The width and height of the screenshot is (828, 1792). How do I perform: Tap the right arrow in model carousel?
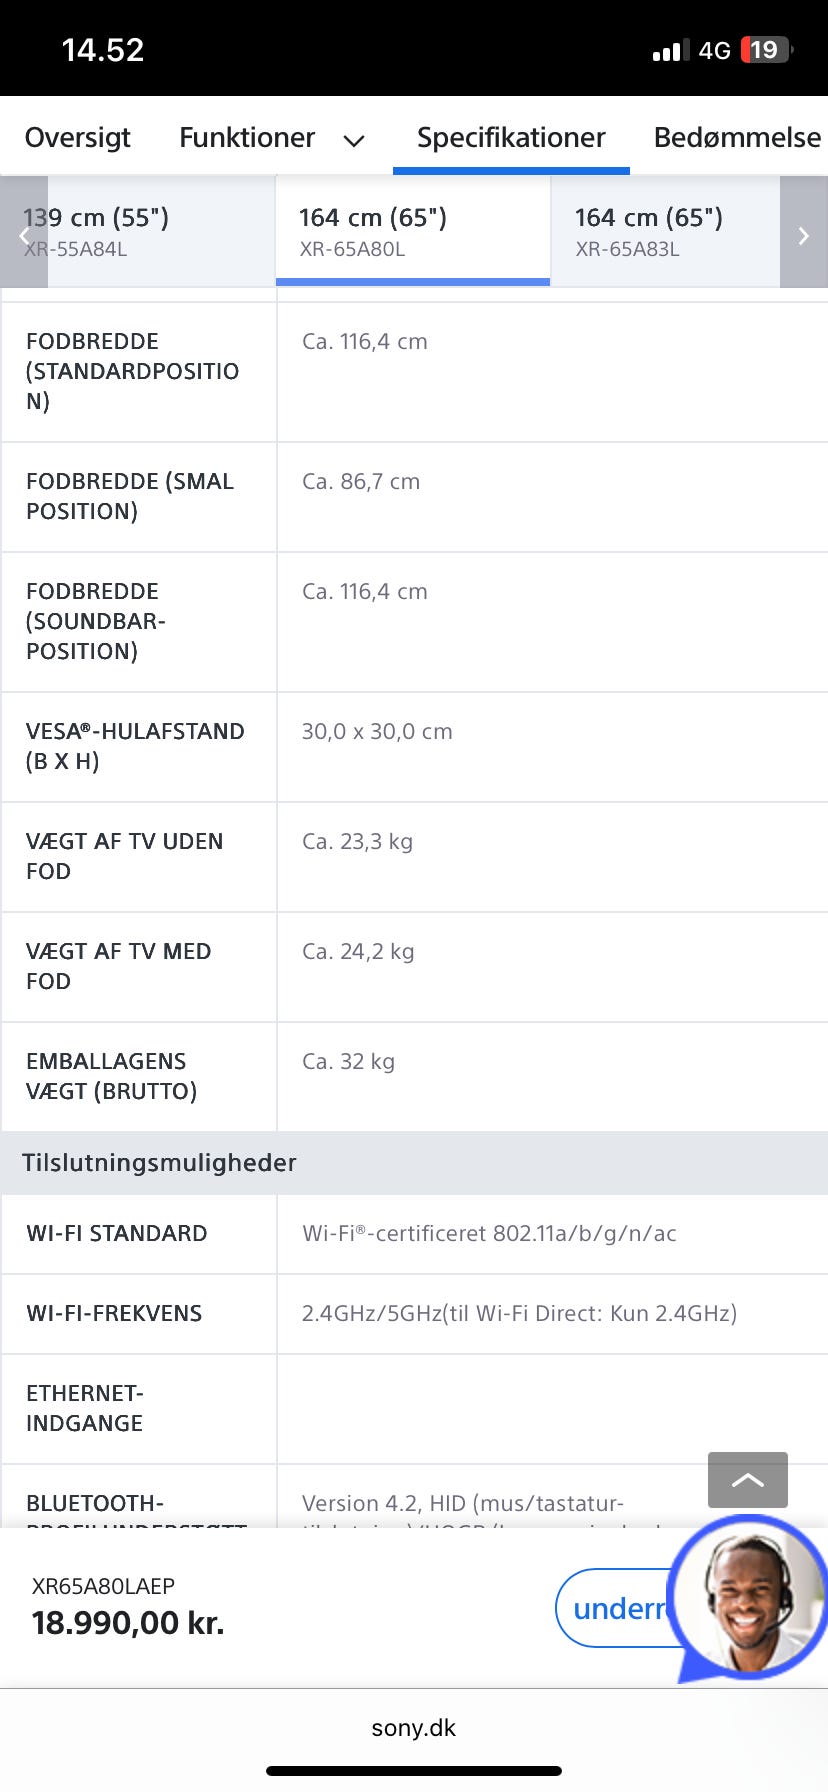pyautogui.click(x=803, y=236)
